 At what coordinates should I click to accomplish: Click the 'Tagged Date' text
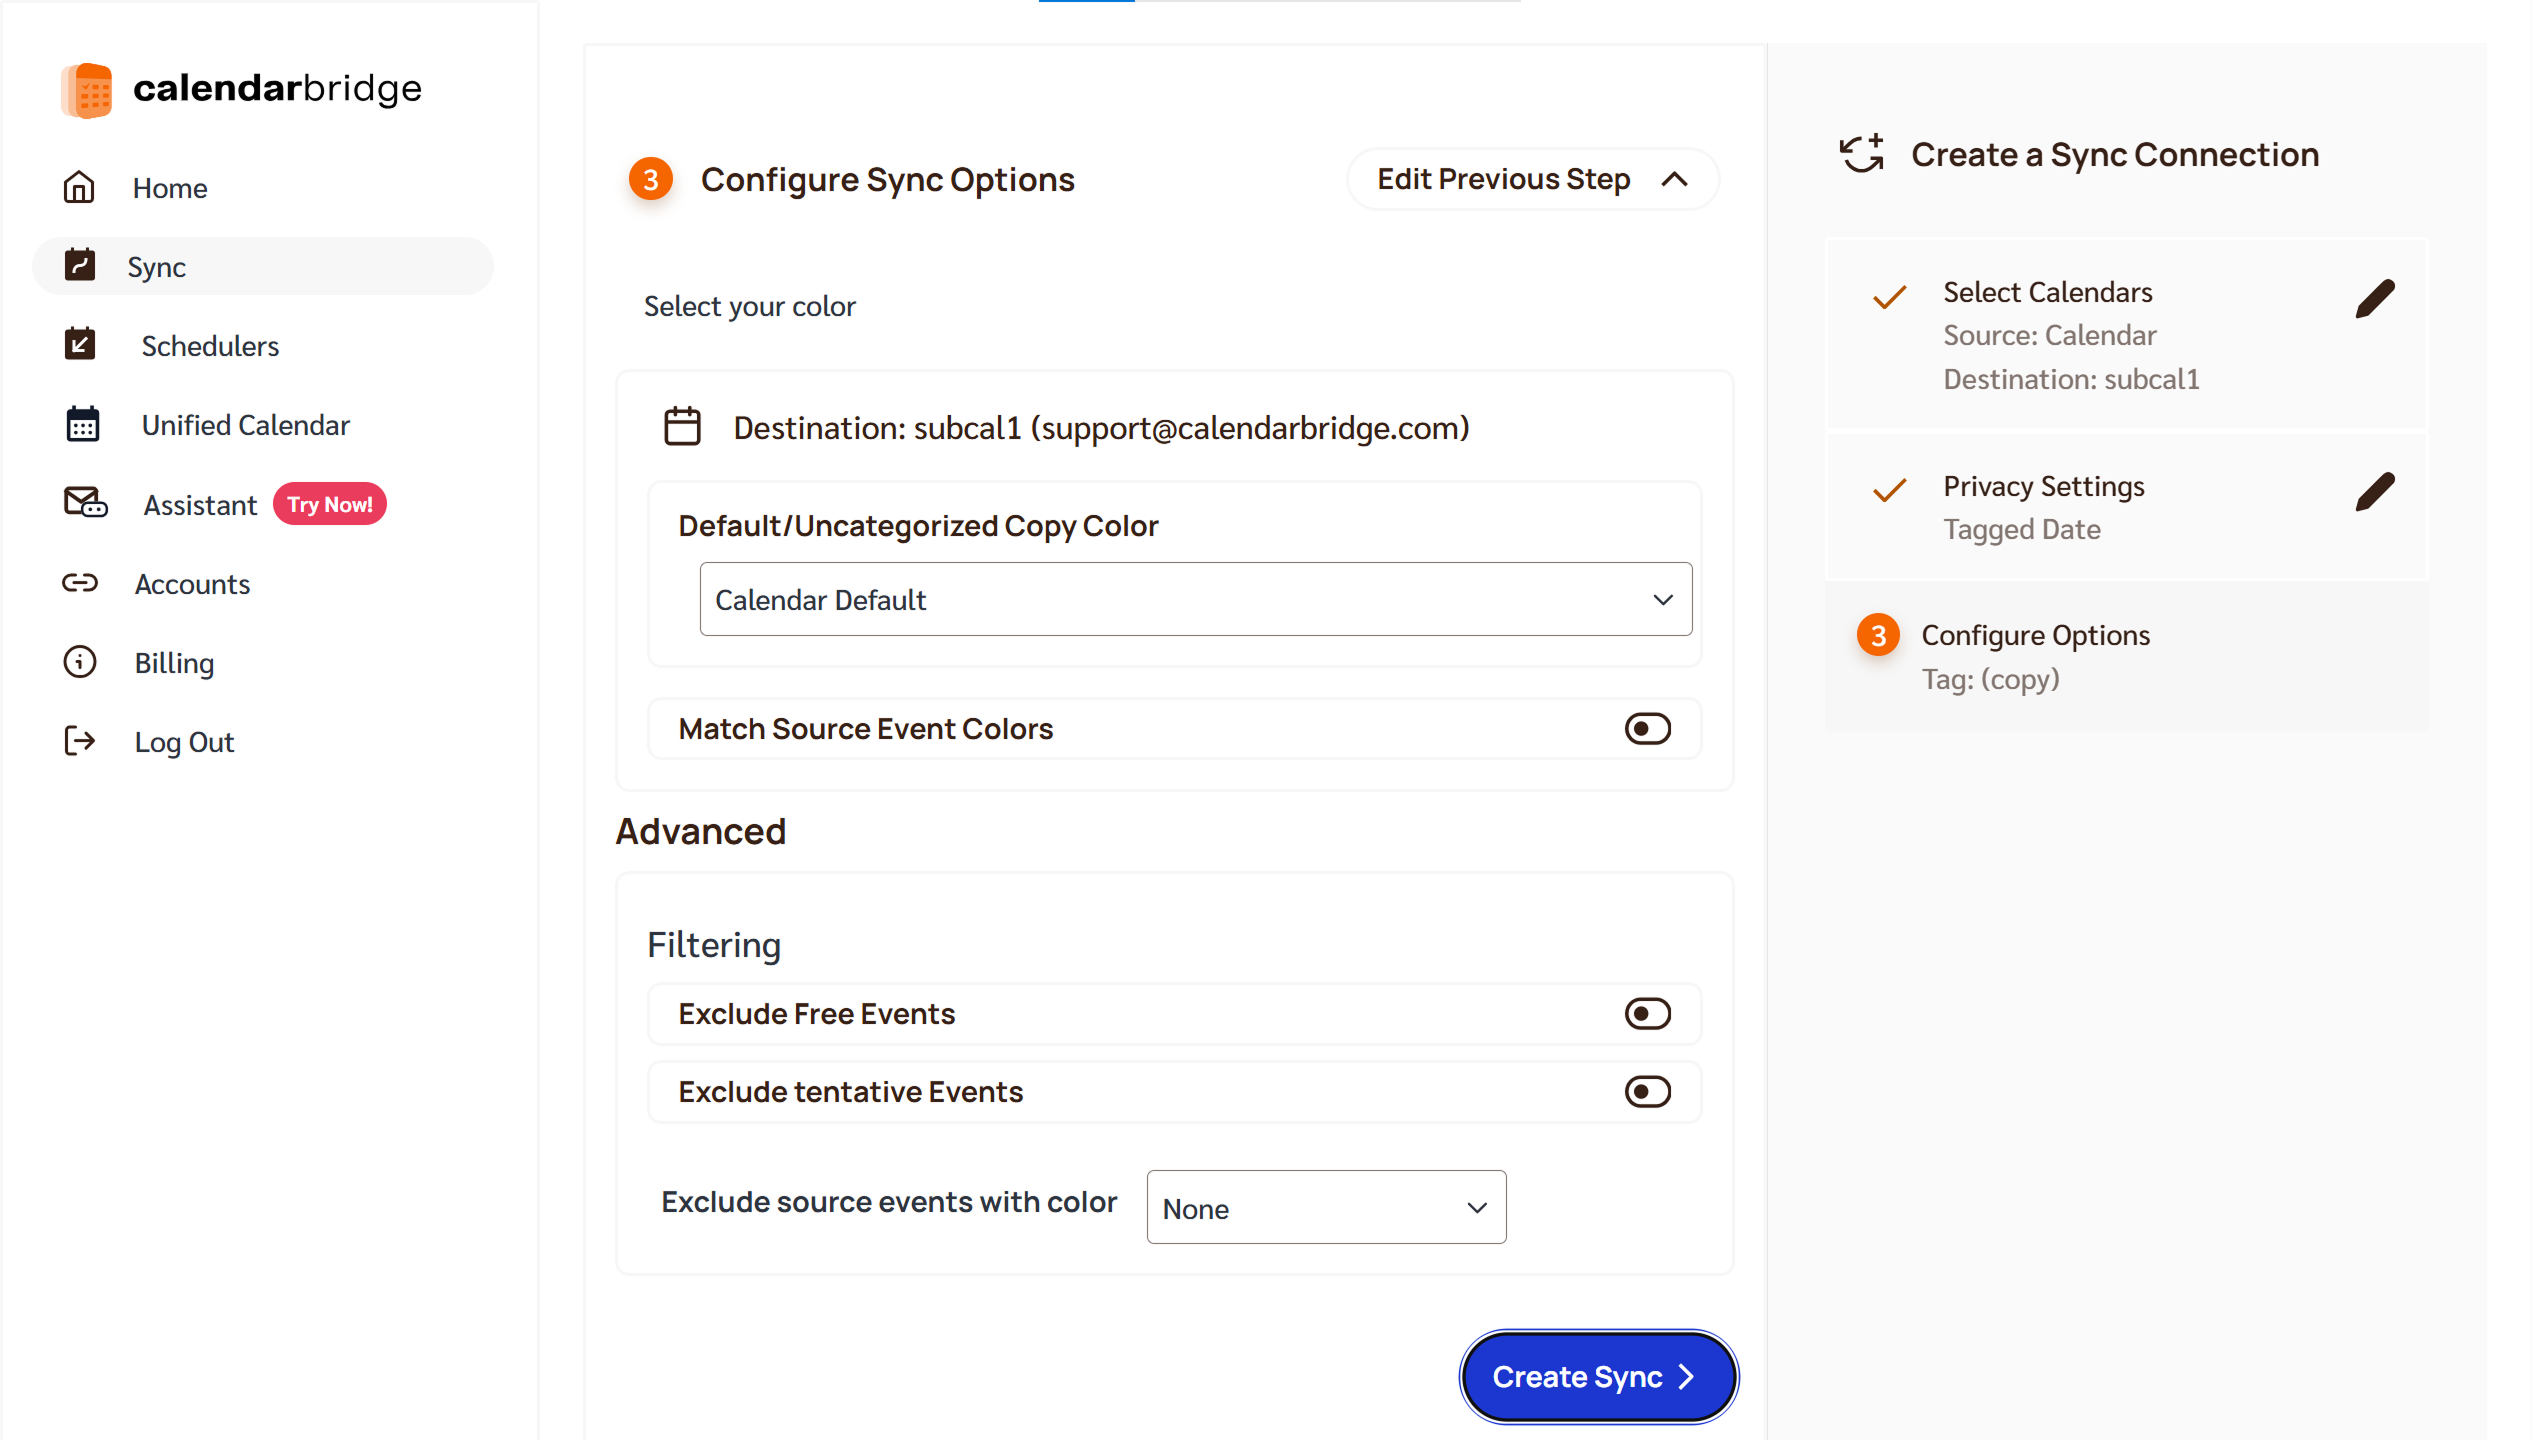pos(2022,530)
